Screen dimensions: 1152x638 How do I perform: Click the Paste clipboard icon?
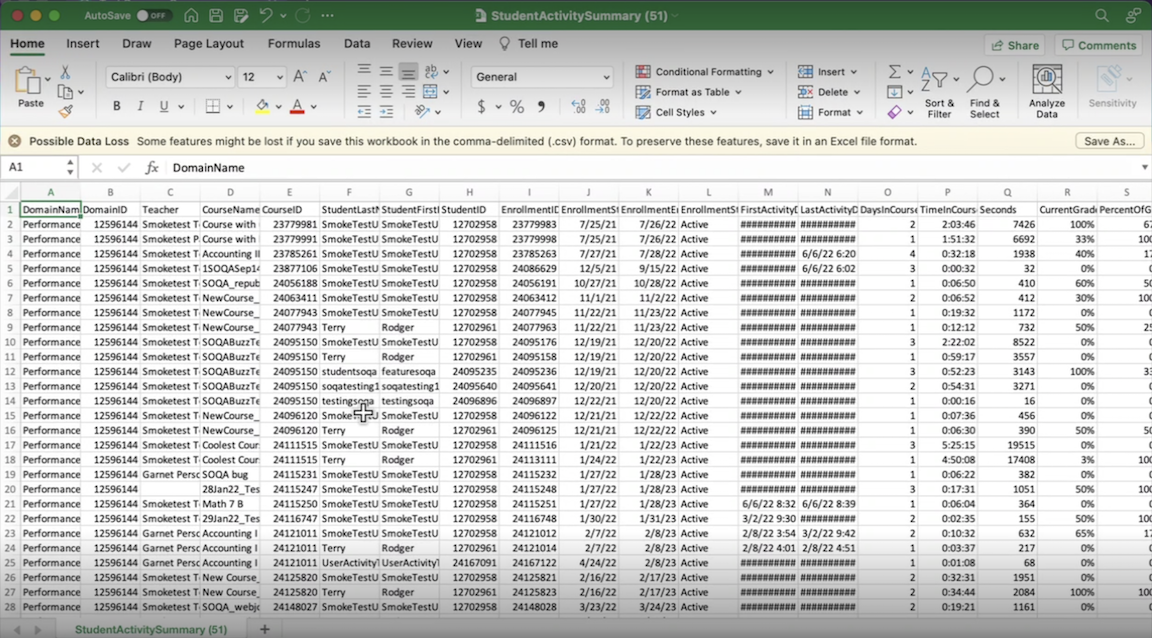28,80
